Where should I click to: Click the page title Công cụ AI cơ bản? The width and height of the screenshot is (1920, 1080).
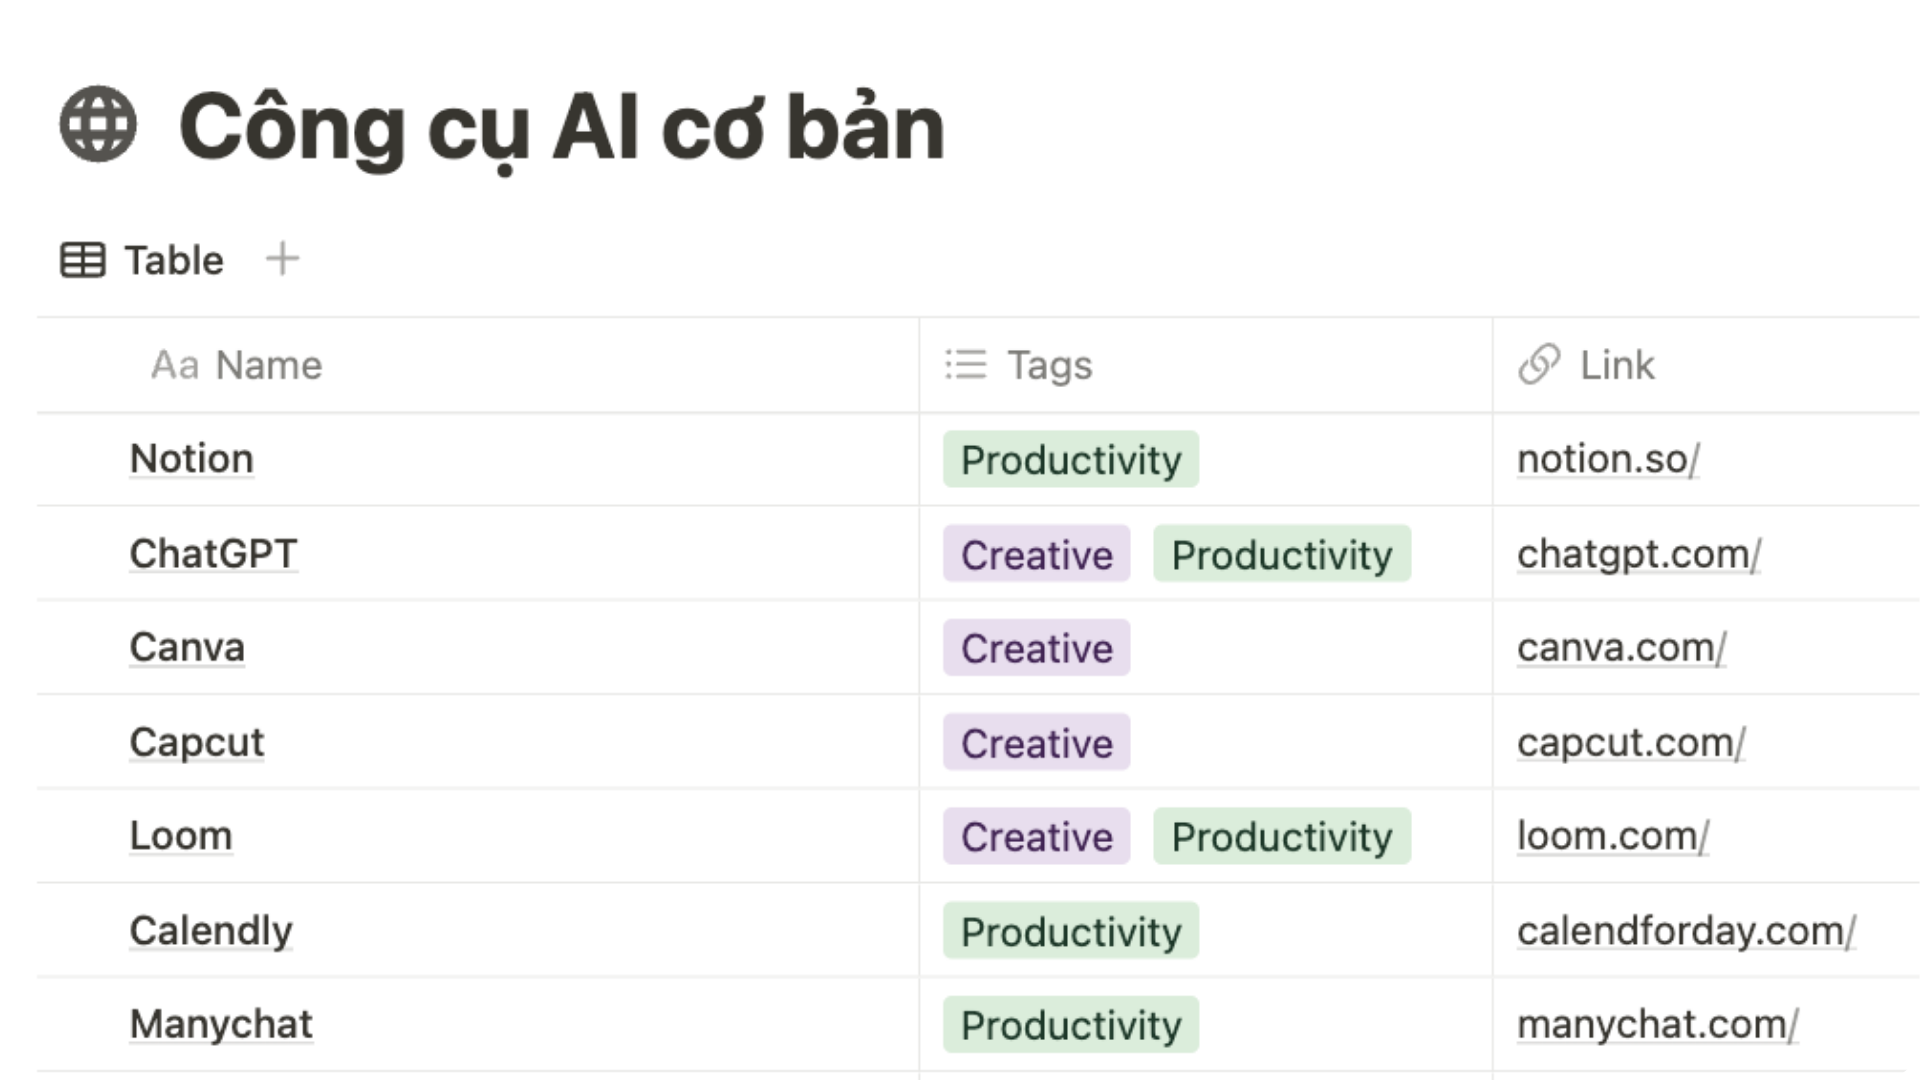click(562, 128)
